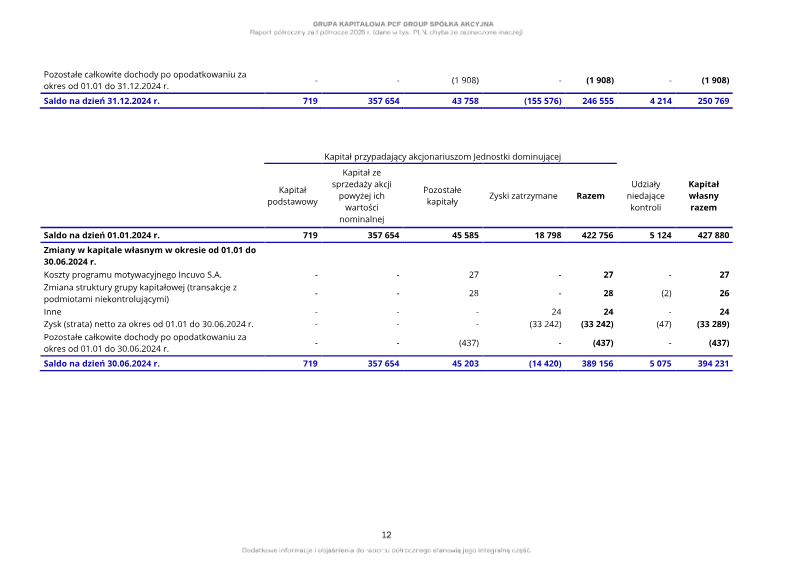This screenshot has width=800, height=565.
Task: Click the Kapitał podstawowy column header
Action: (x=292, y=196)
